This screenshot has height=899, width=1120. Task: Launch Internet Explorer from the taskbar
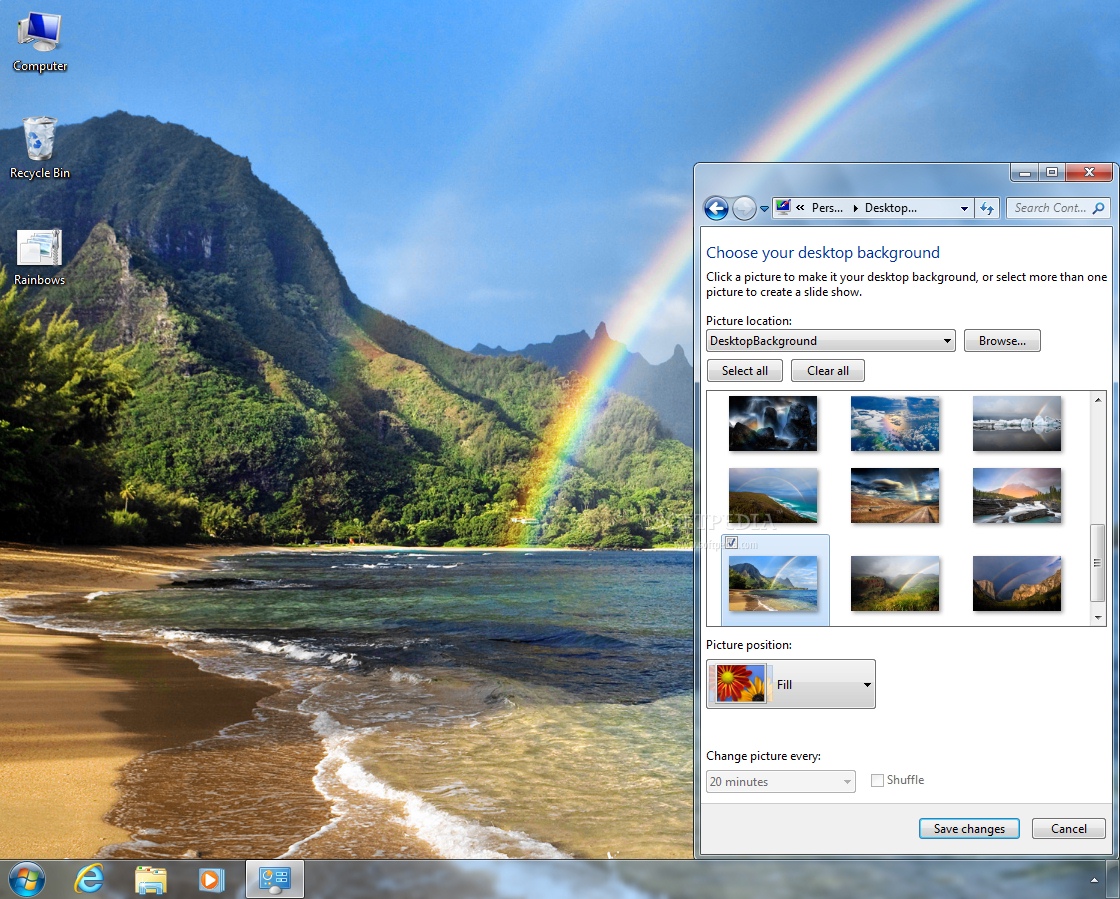click(x=89, y=879)
